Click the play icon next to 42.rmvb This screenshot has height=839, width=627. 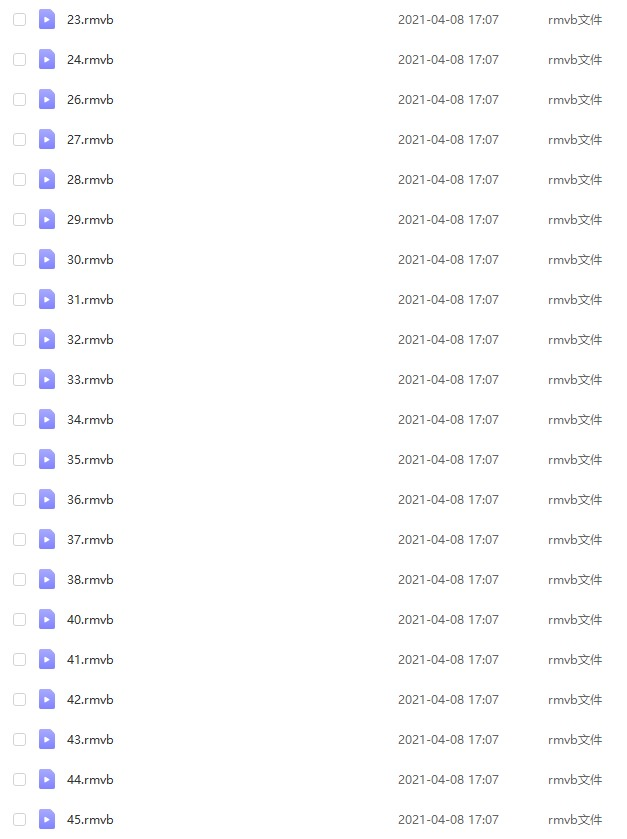(x=47, y=699)
